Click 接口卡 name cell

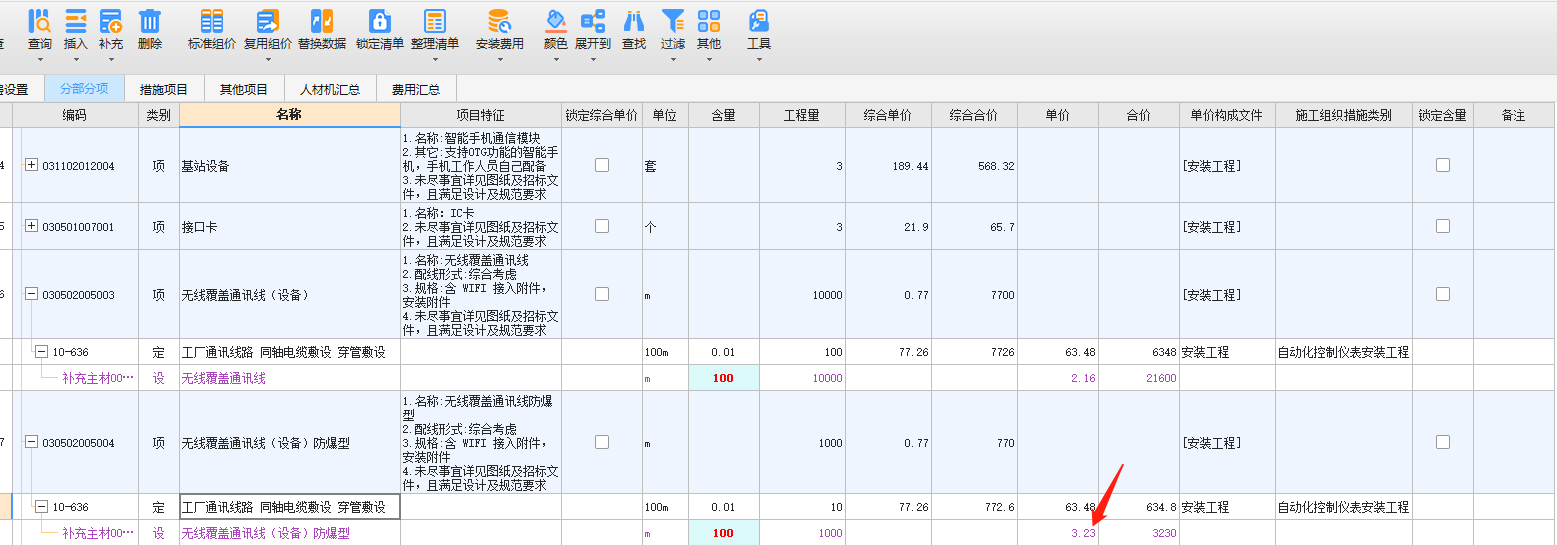[290, 227]
